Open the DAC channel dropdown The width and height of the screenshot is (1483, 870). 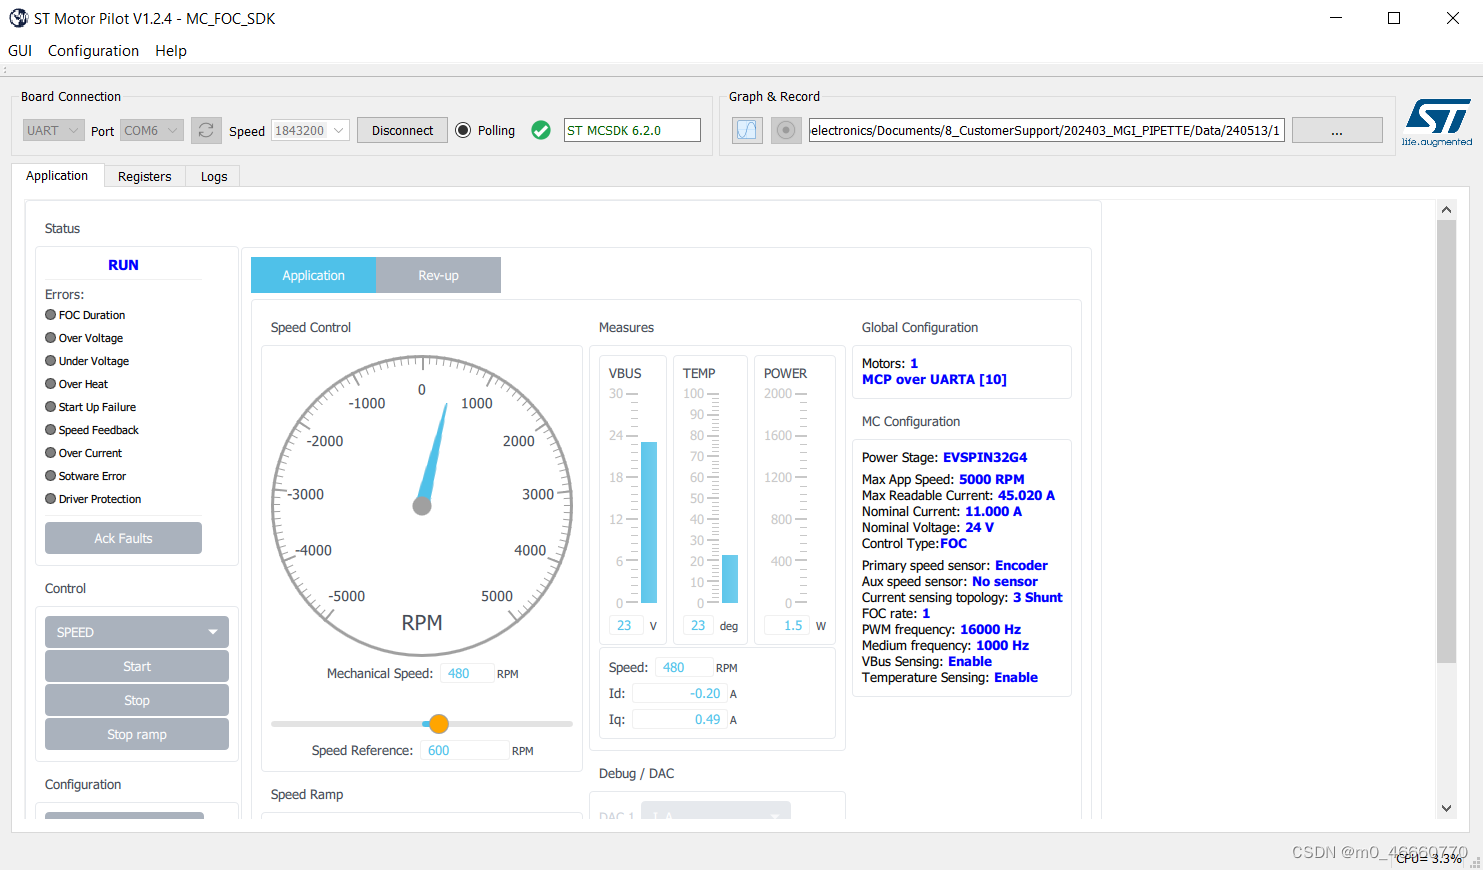716,810
